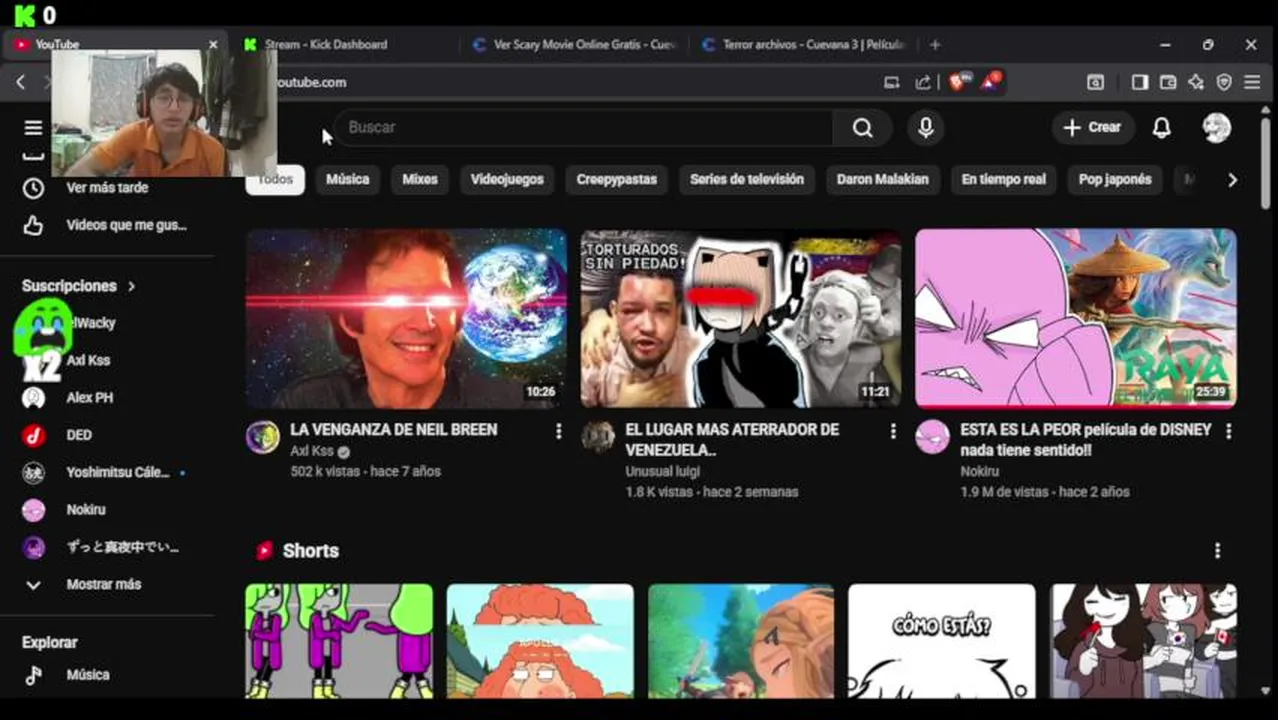Open the Leo AI sparkle icon
This screenshot has width=1278, height=720.
point(1195,82)
